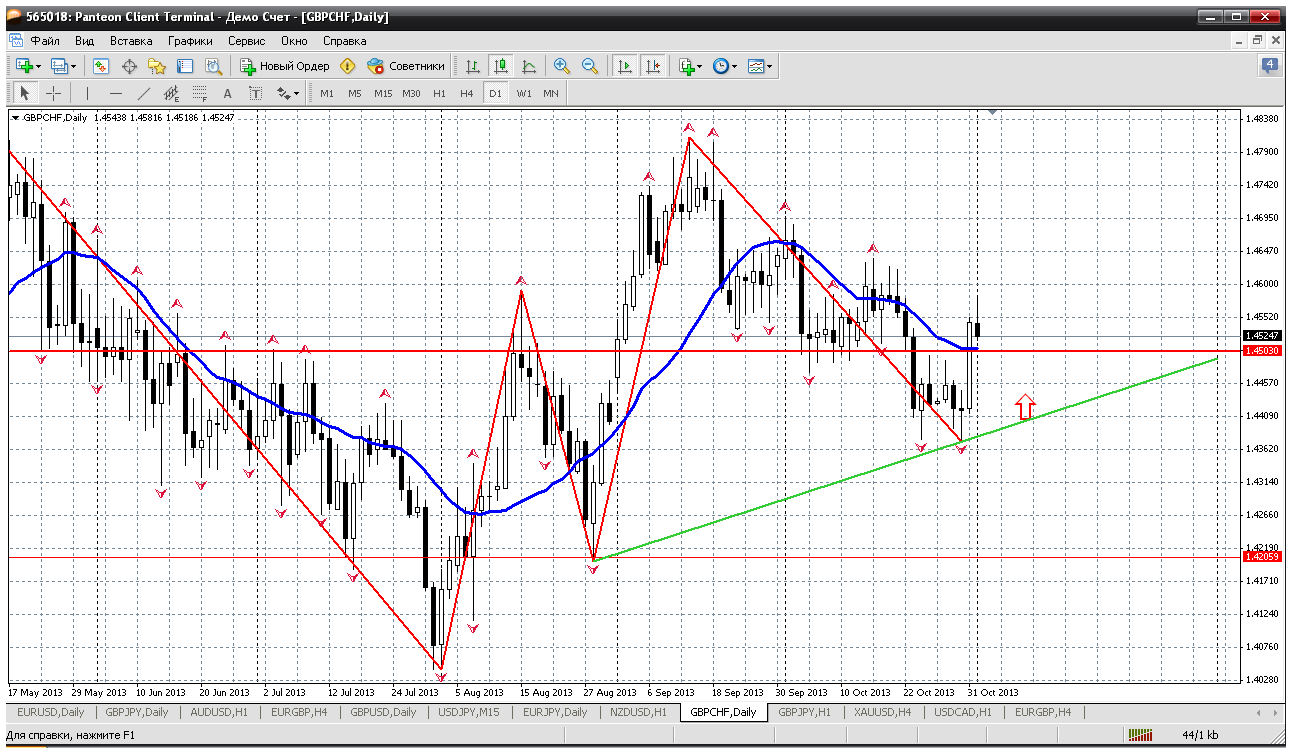Viewport: 1289px width, 748px height.
Task: Click the M5 timeframe button
Action: (x=355, y=93)
